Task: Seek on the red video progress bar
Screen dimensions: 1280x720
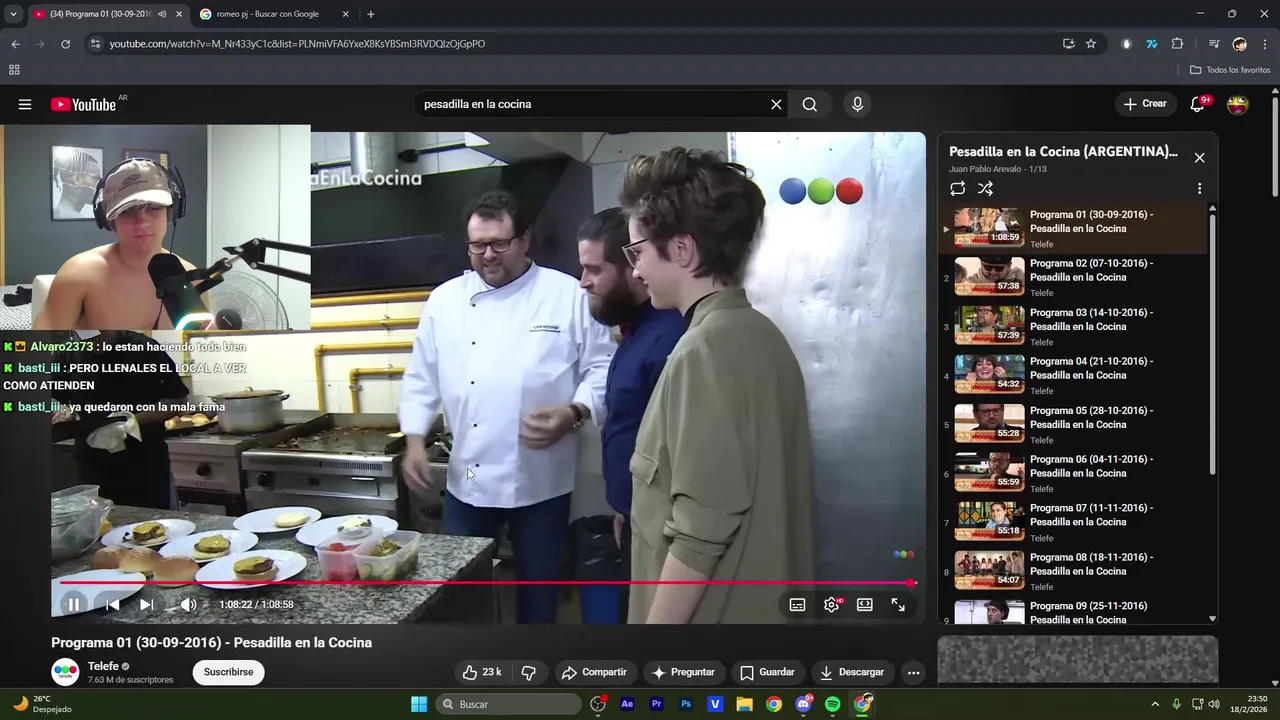Action: 487,582
